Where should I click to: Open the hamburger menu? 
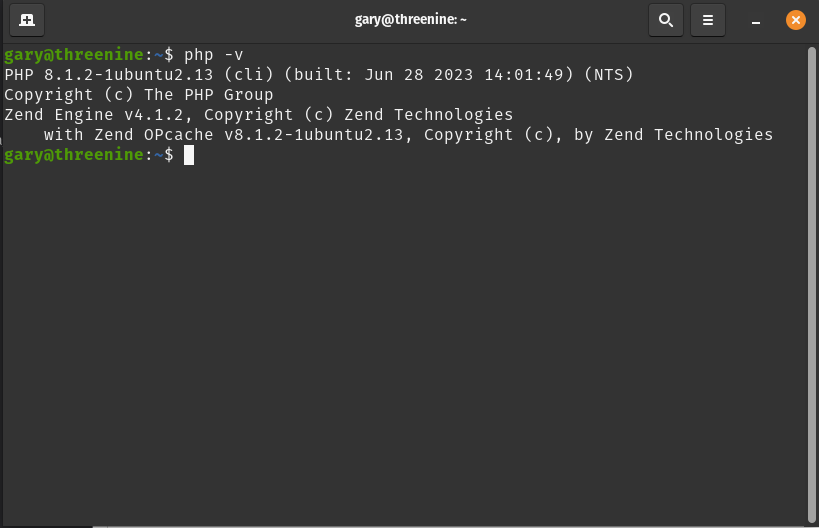click(708, 20)
